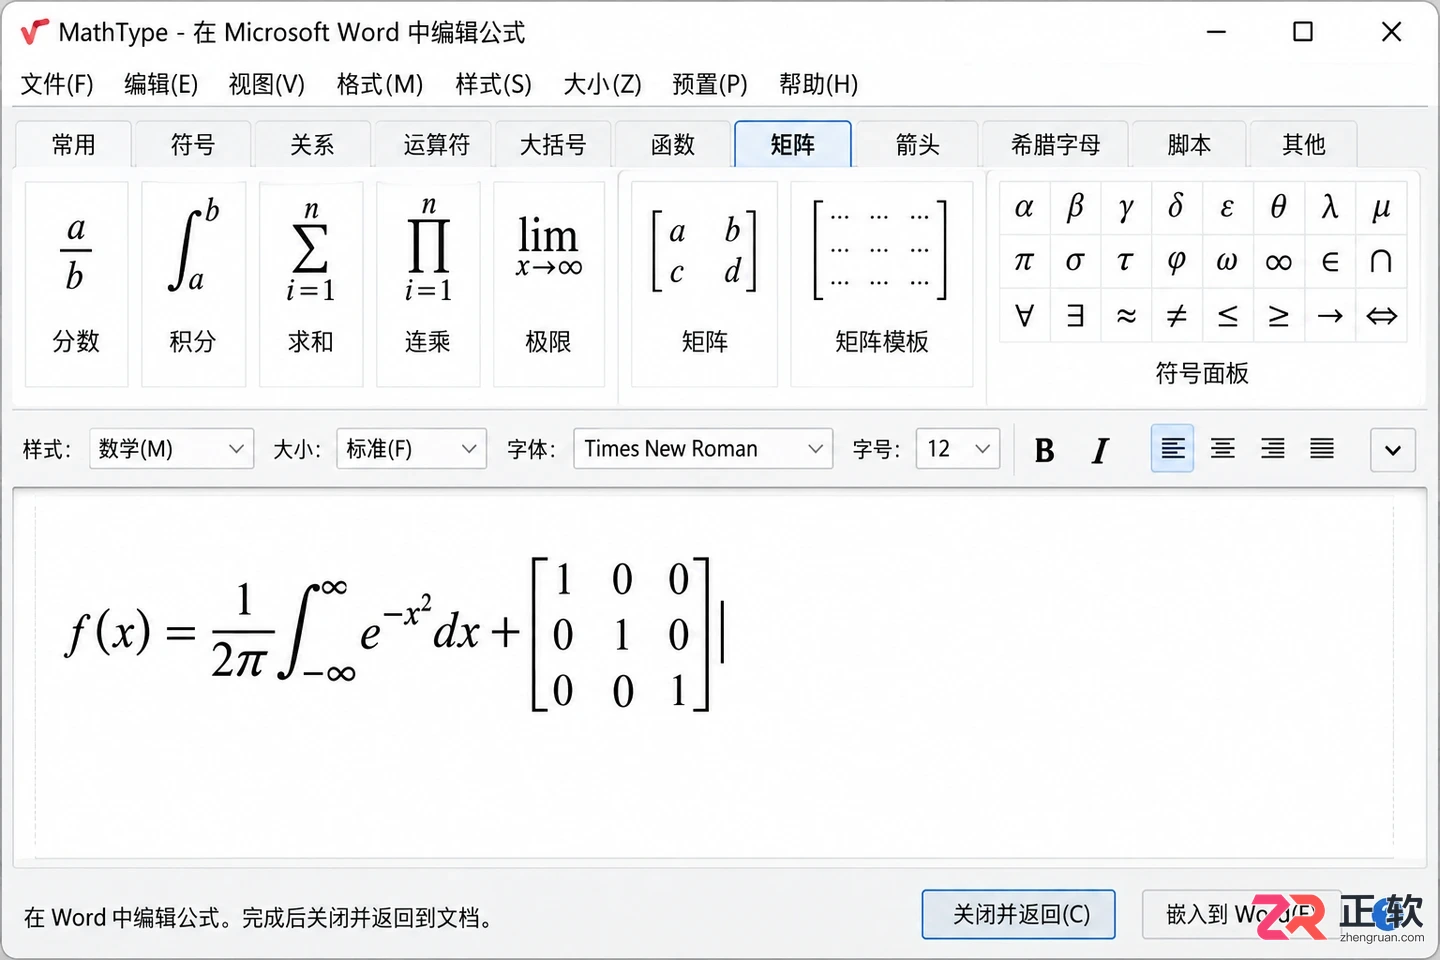Expand more formatting options chevron

click(1393, 450)
